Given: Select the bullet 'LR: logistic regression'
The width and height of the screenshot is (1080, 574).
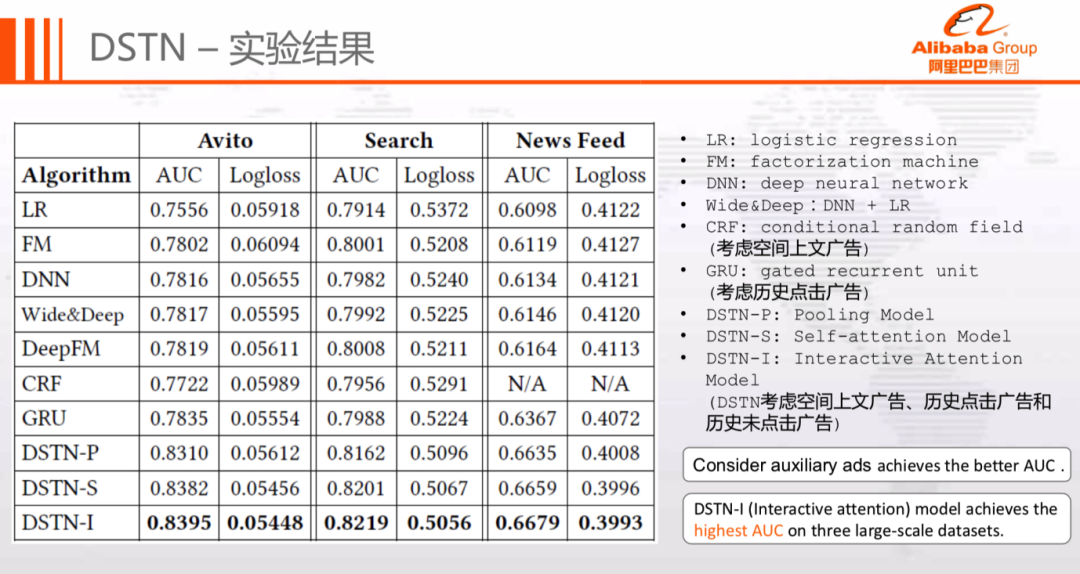Looking at the screenshot, I should pos(831,140).
